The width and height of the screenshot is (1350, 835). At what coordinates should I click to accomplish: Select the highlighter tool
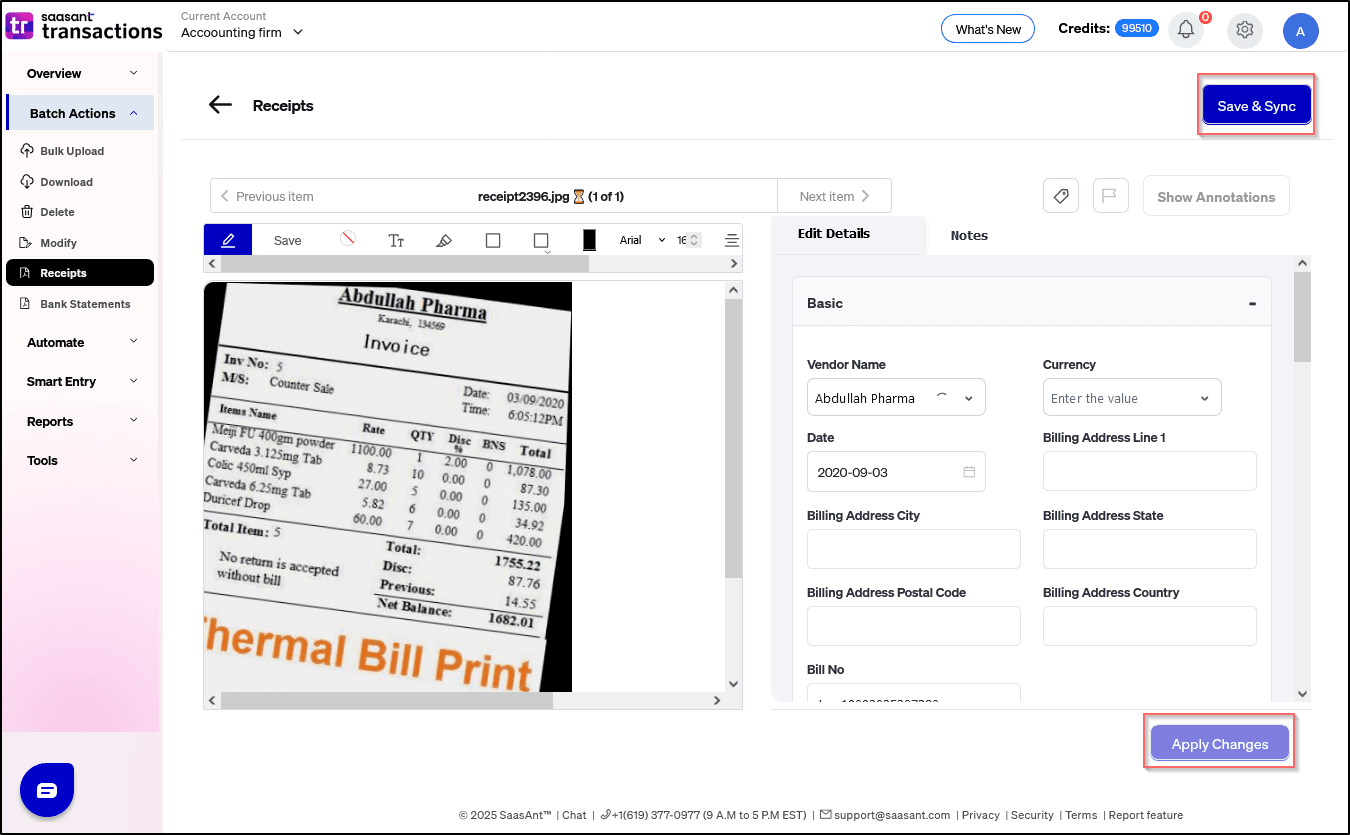pyautogui.click(x=444, y=240)
